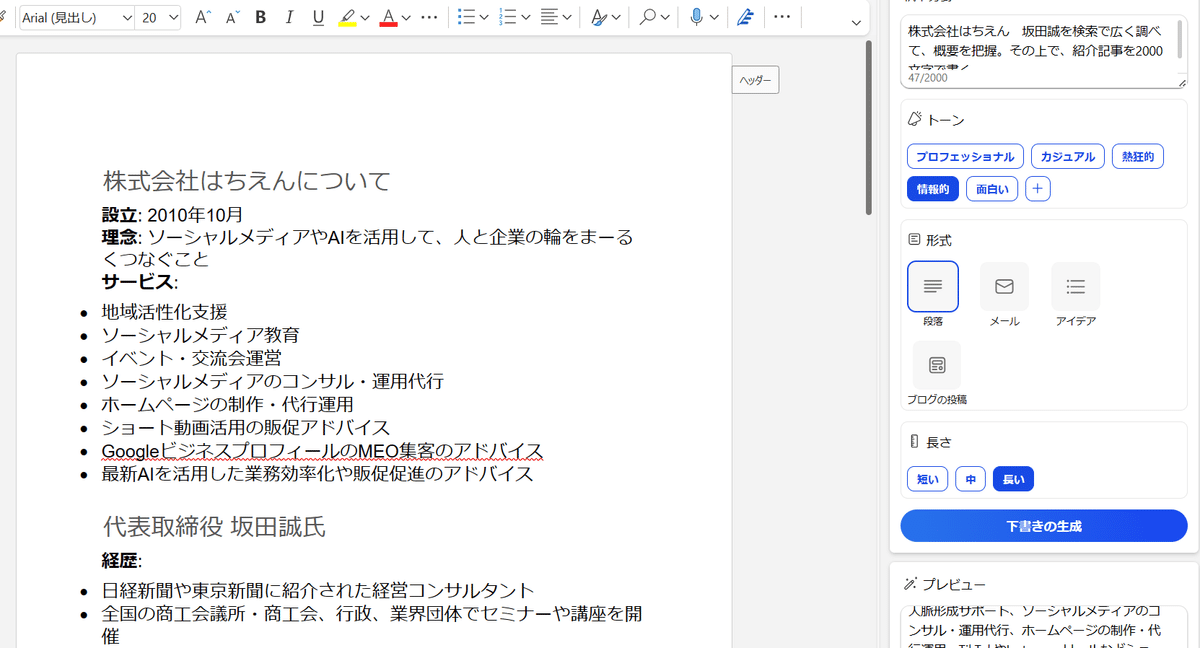Toggle italic formatting
Image resolution: width=1200 pixels, height=648 pixels.
tap(290, 18)
